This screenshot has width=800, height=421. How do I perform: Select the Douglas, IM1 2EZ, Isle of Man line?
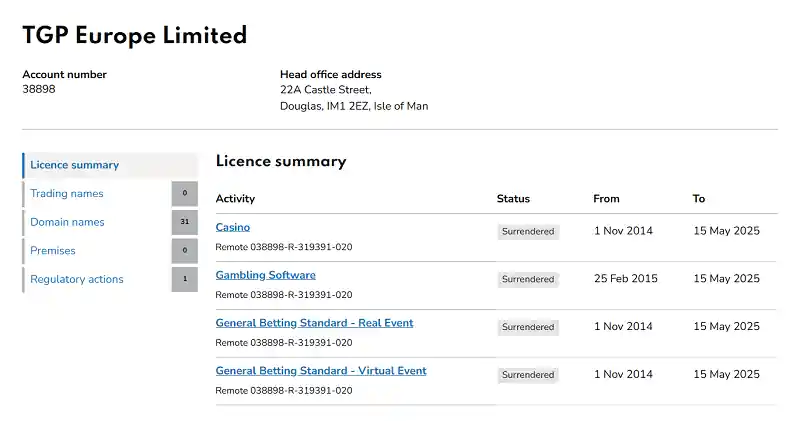[x=354, y=106]
